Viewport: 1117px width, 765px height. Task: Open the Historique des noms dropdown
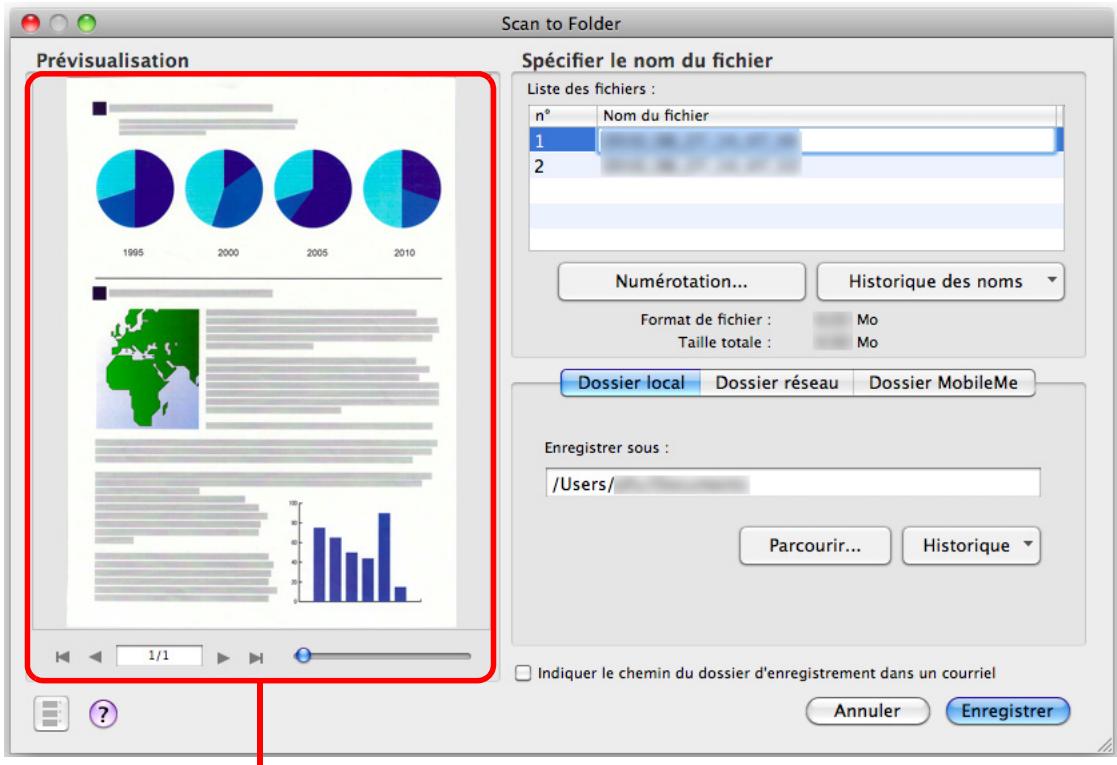(x=940, y=281)
